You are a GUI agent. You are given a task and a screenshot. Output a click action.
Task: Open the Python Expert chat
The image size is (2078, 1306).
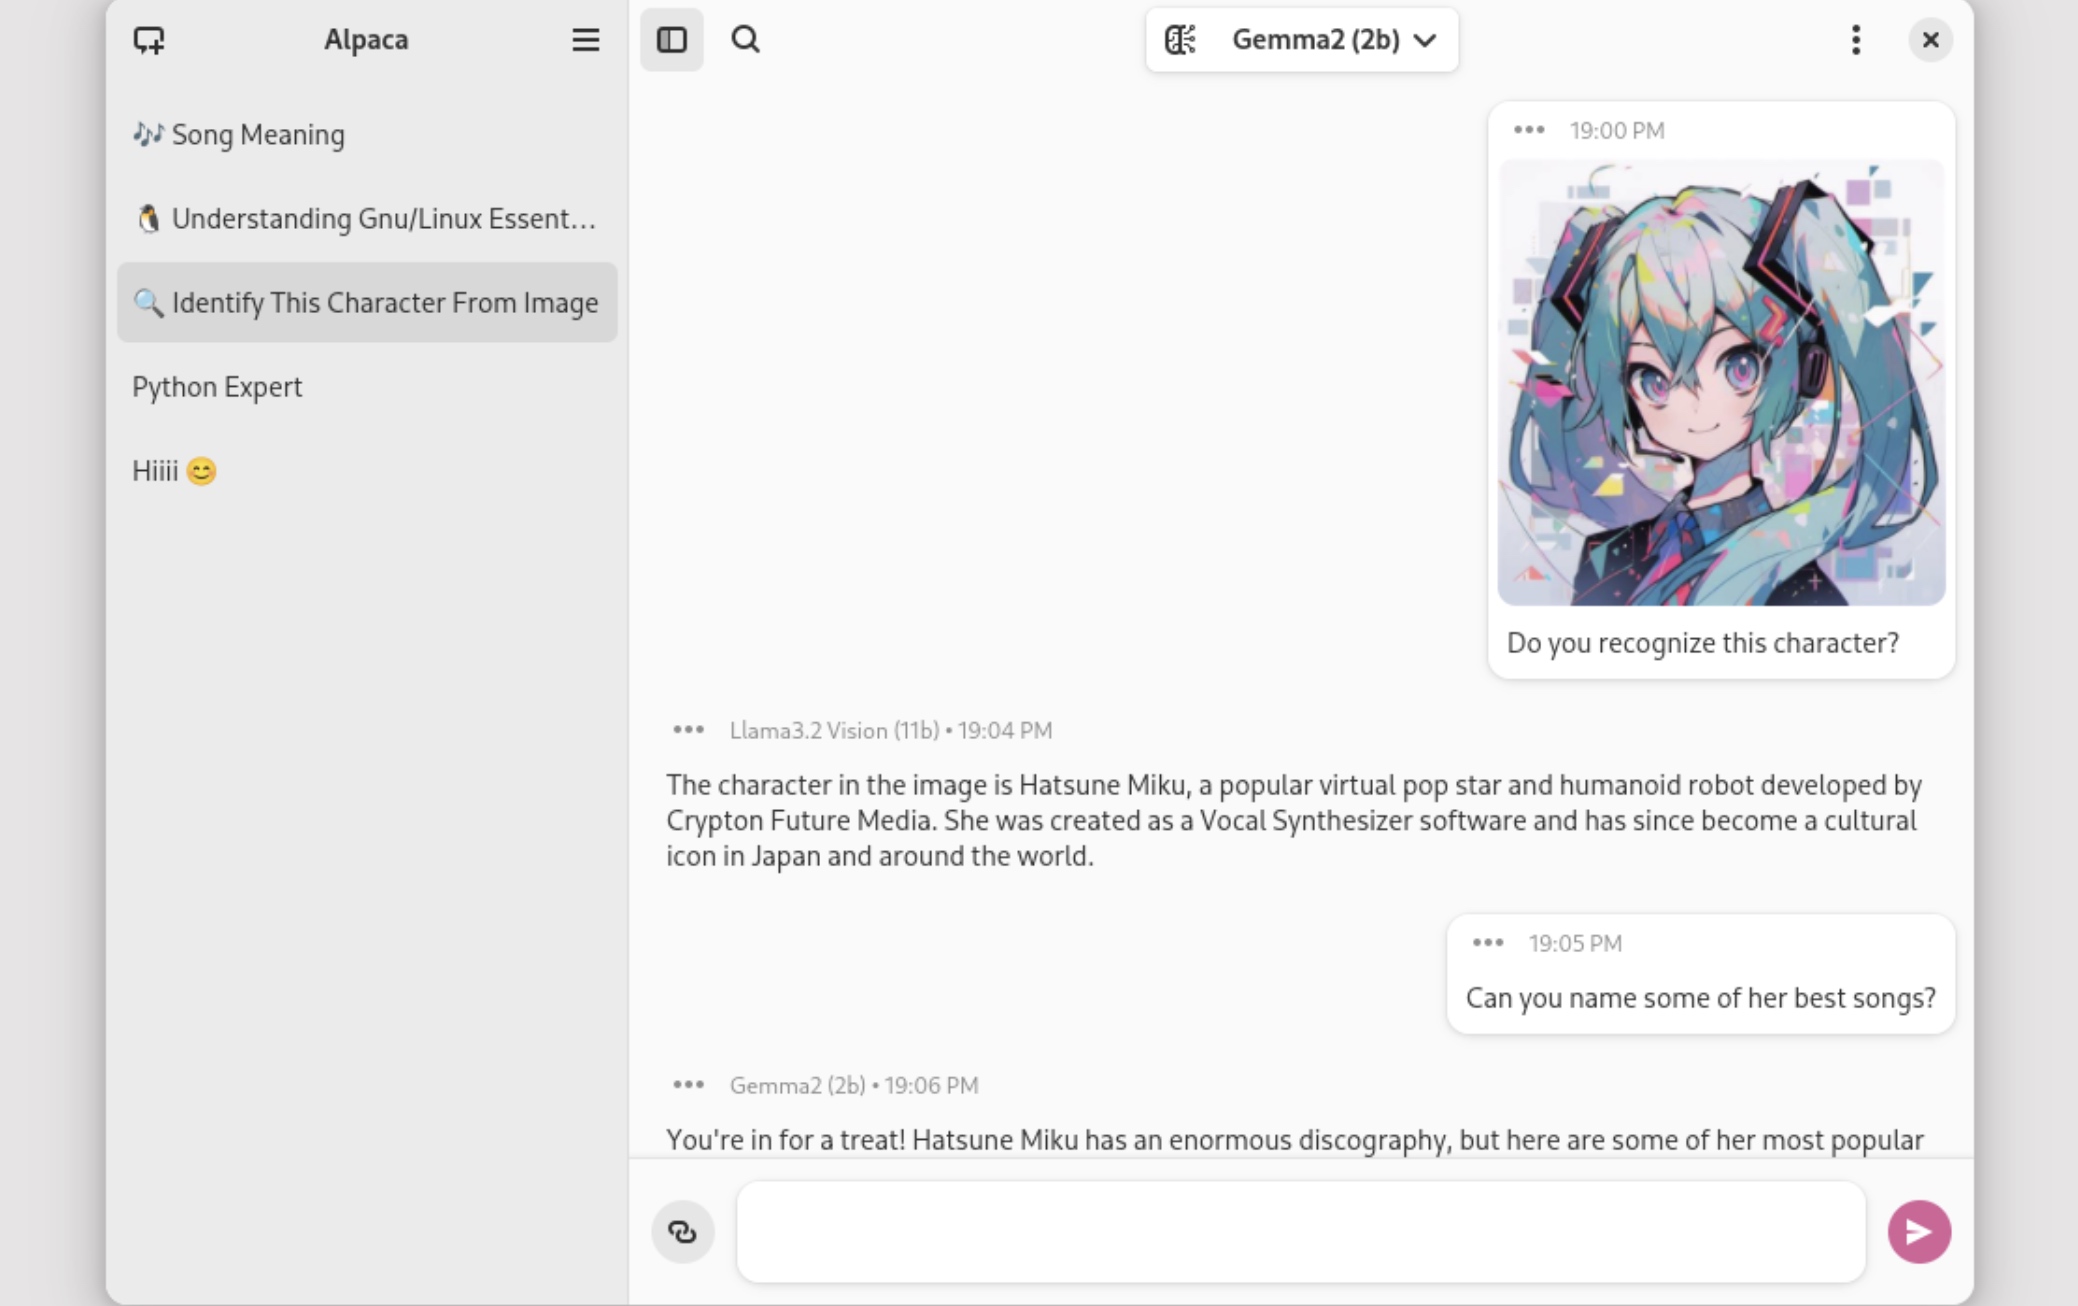[367, 386]
